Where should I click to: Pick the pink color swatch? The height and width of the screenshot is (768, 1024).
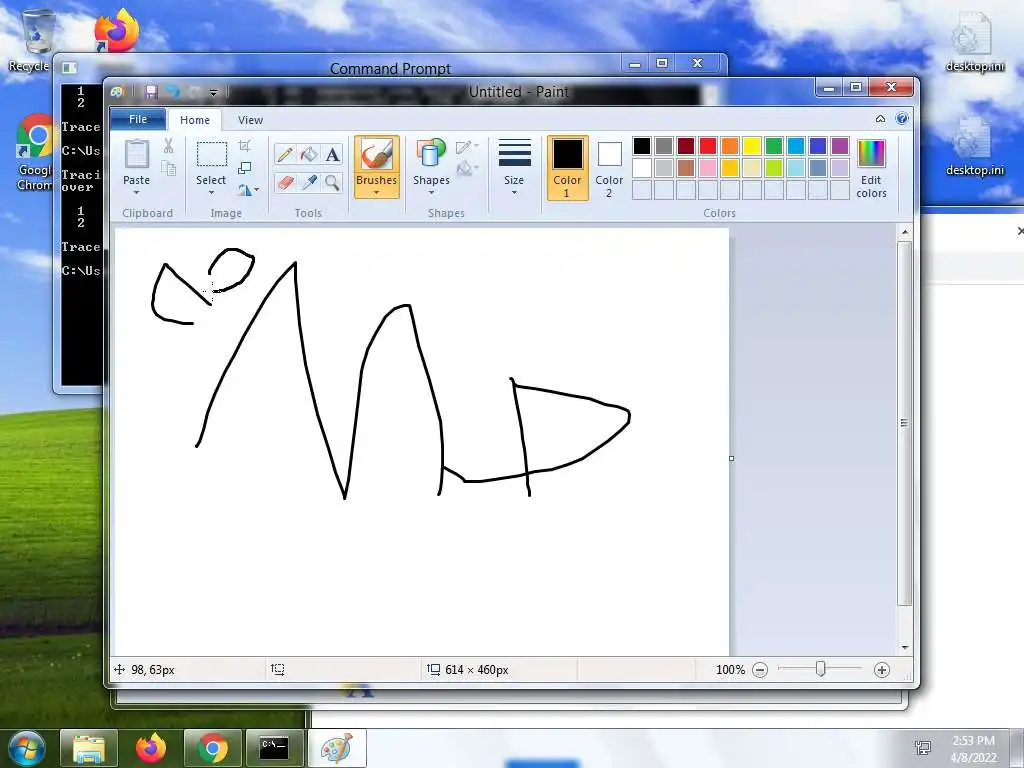click(708, 168)
